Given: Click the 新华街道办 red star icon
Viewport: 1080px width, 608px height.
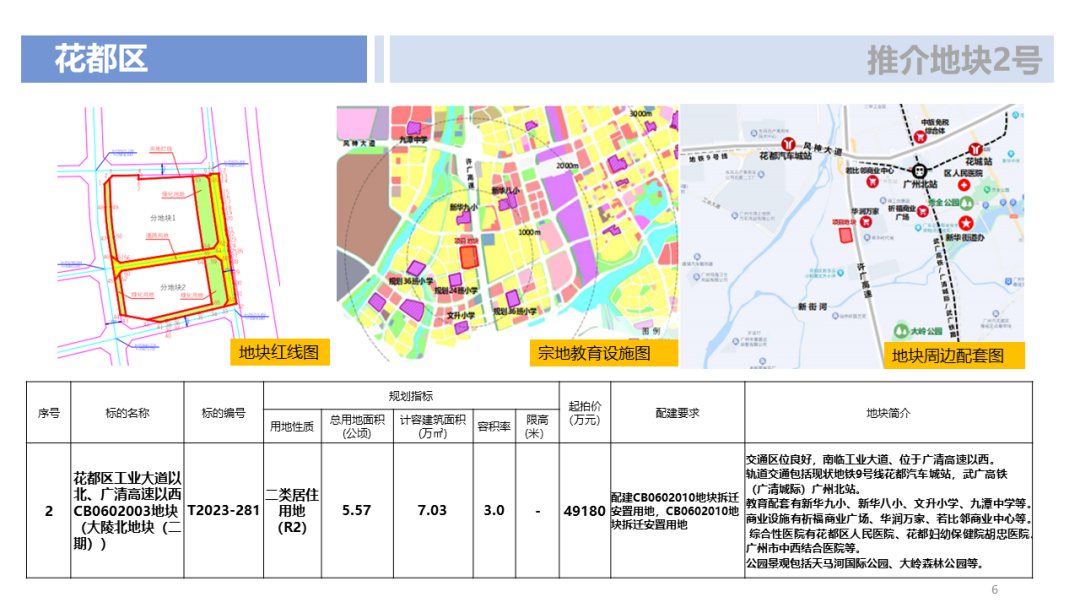Looking at the screenshot, I should pos(967,221).
